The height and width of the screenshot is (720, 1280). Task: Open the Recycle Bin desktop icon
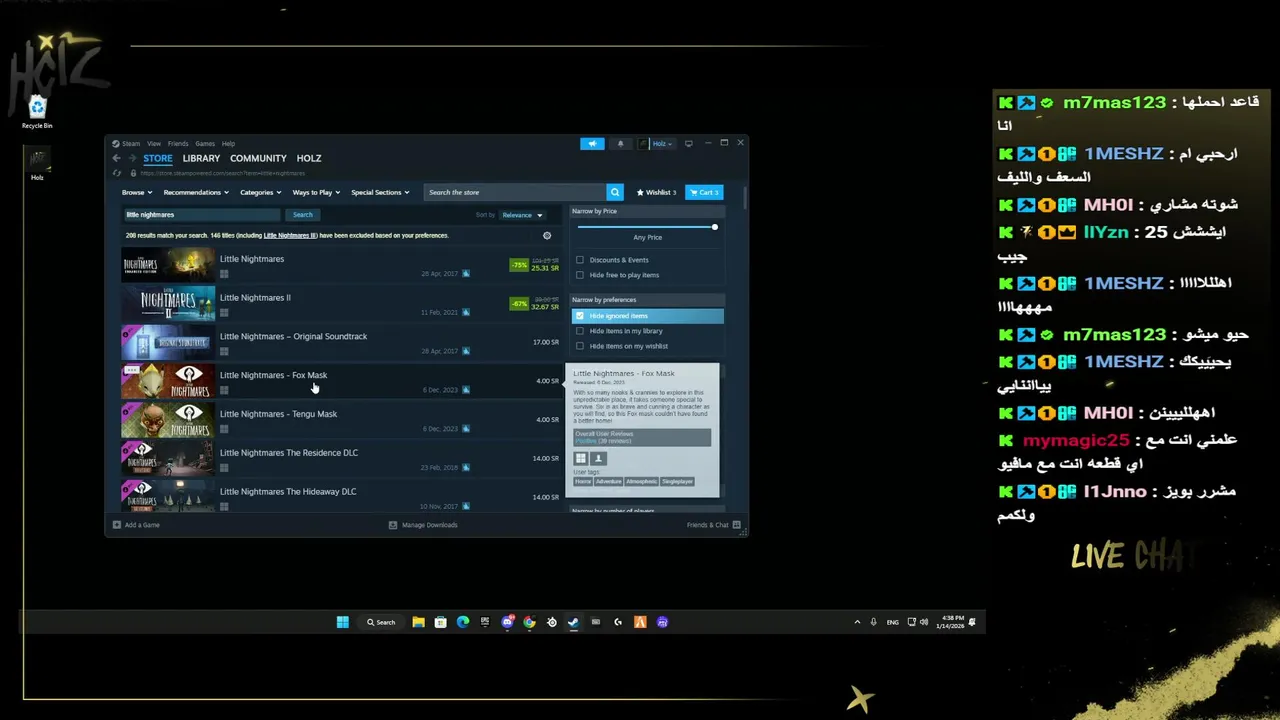point(37,107)
